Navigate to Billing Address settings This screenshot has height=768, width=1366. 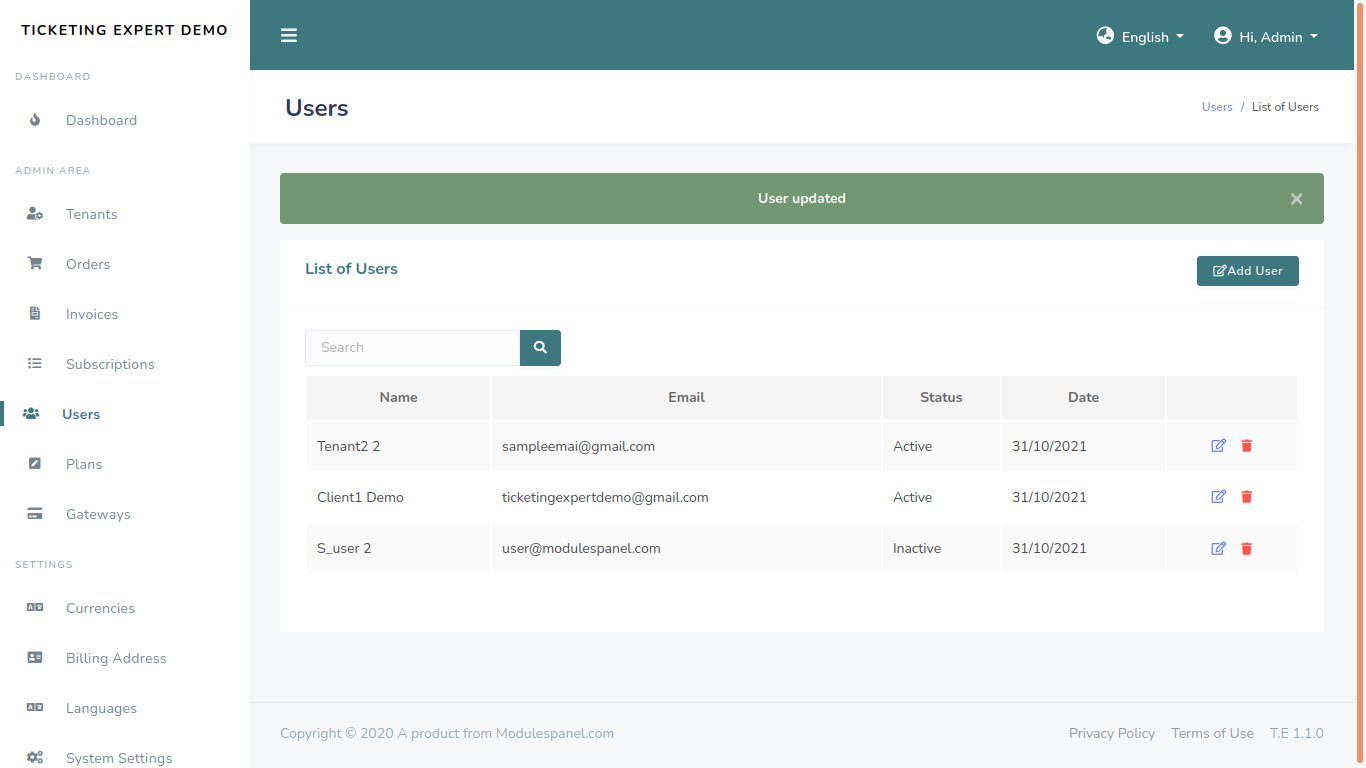pos(115,657)
